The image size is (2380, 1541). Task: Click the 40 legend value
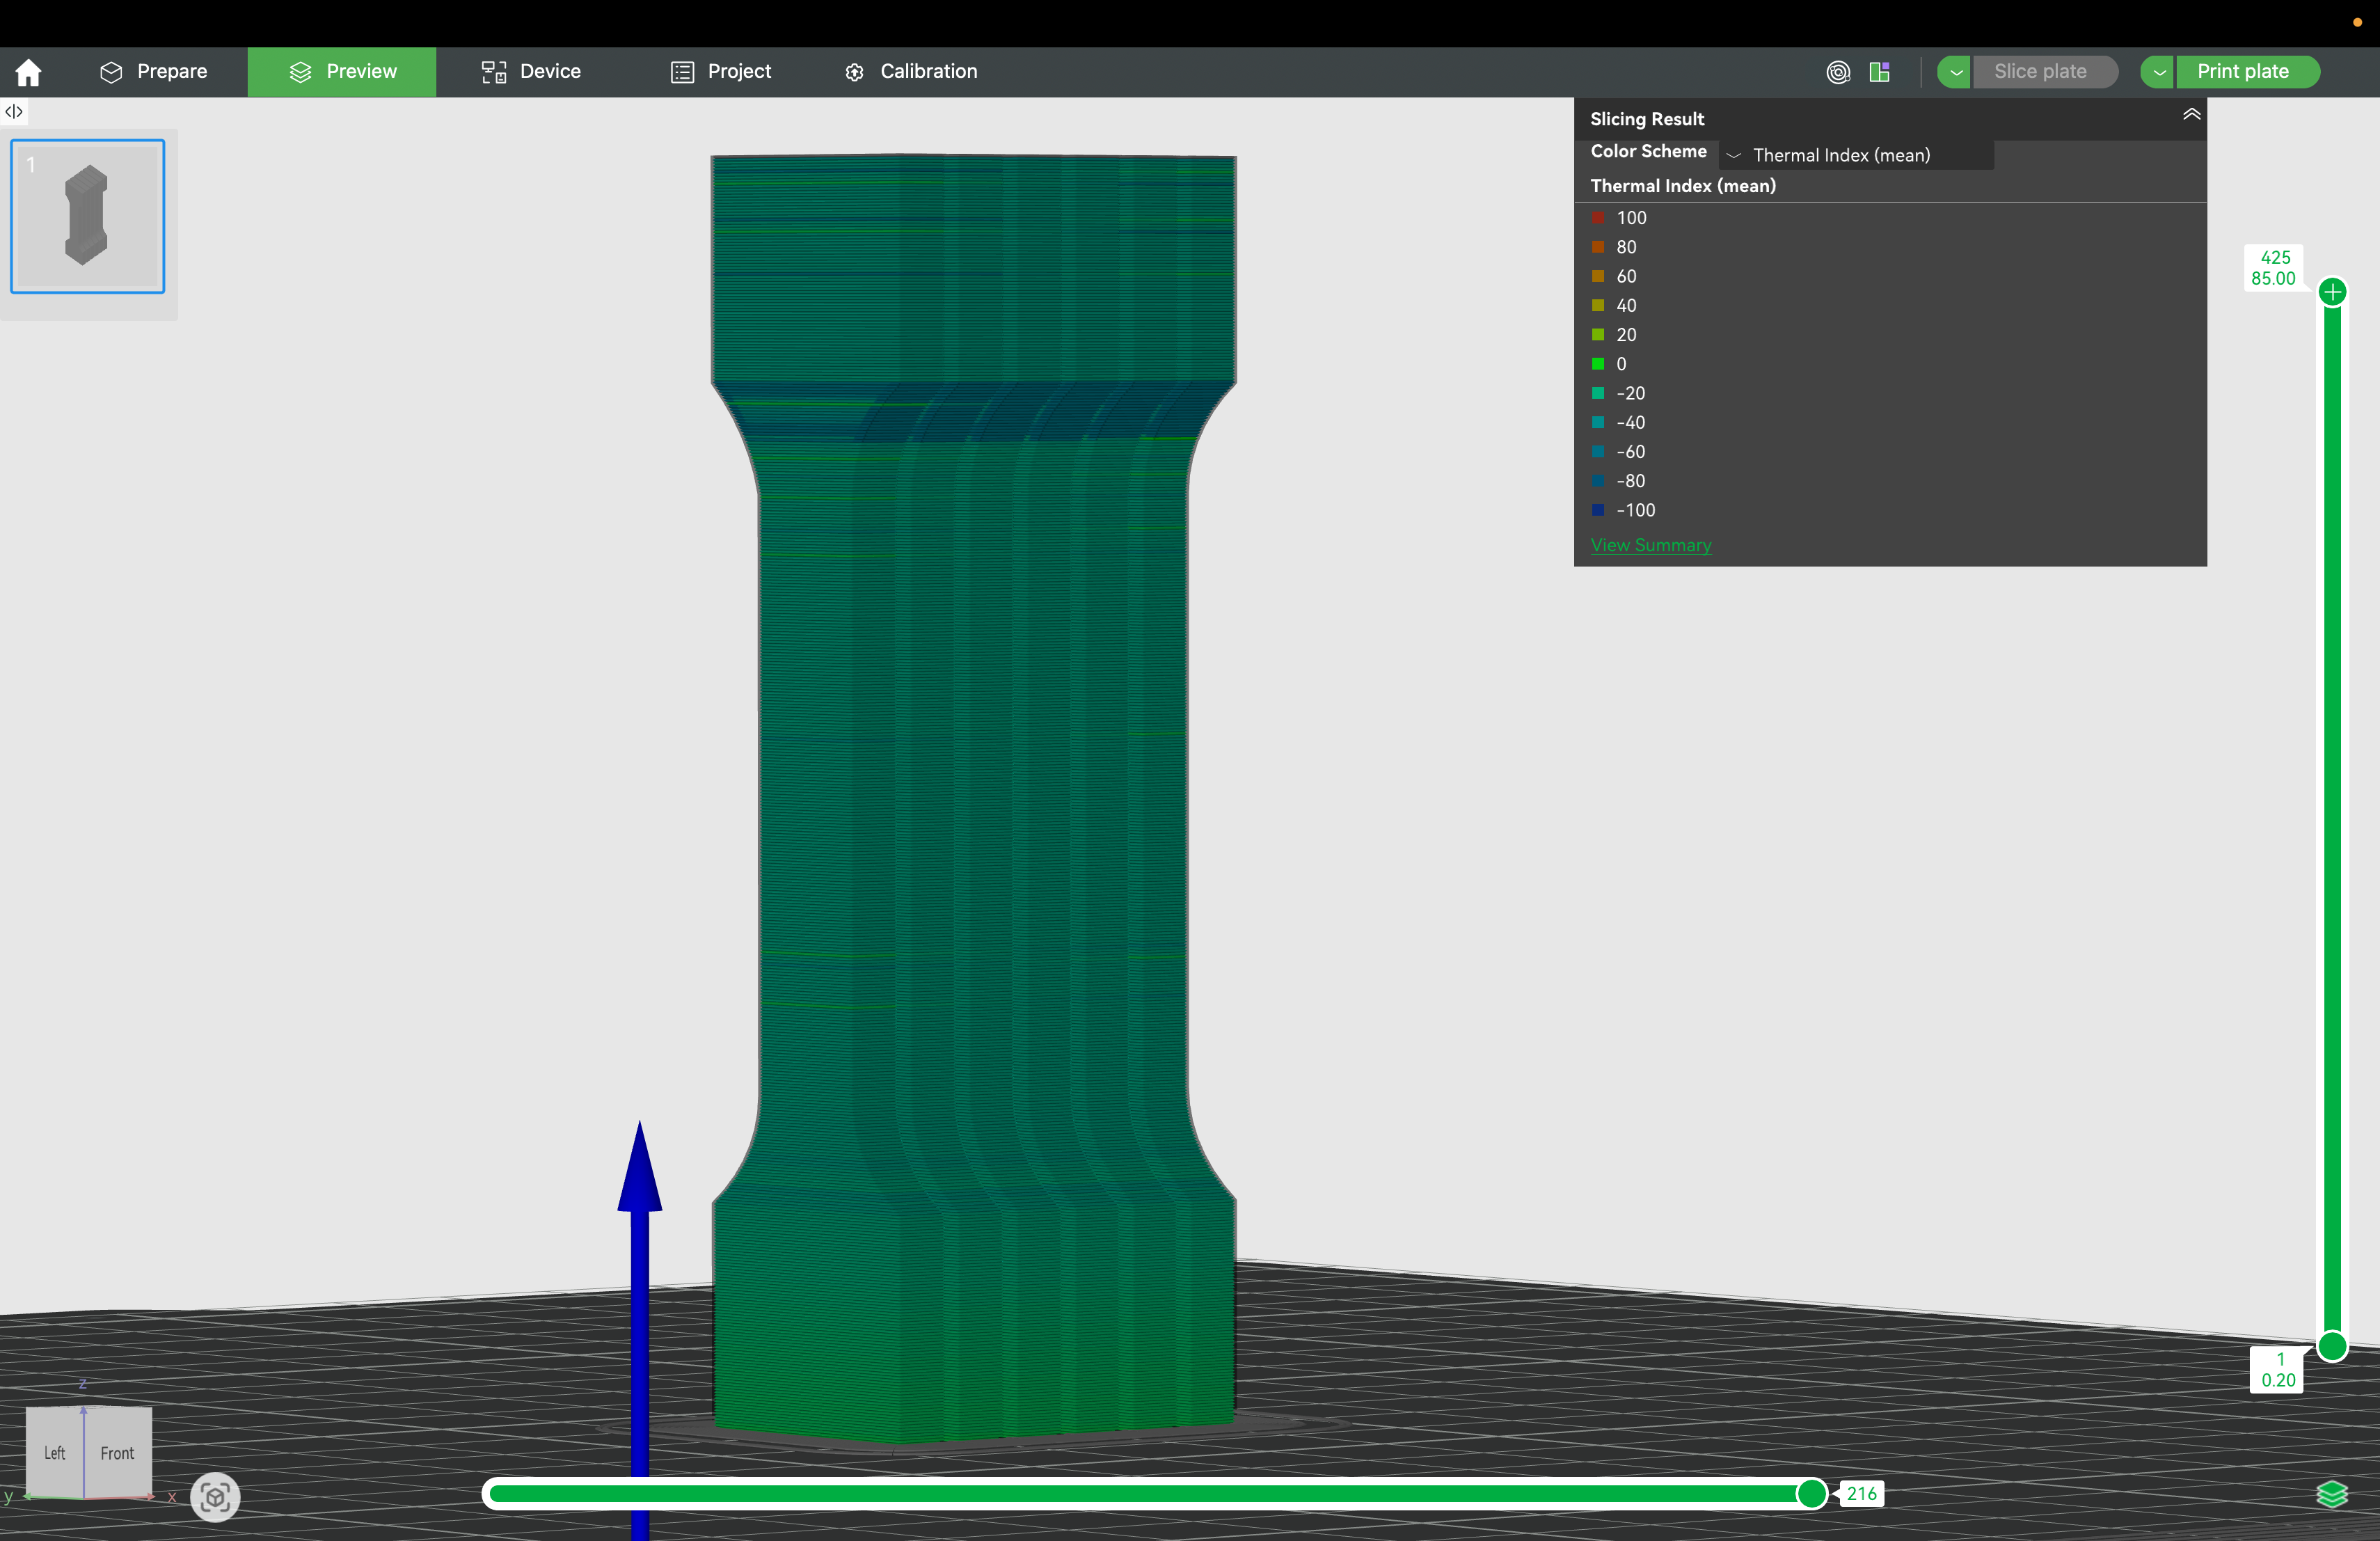pos(1627,305)
